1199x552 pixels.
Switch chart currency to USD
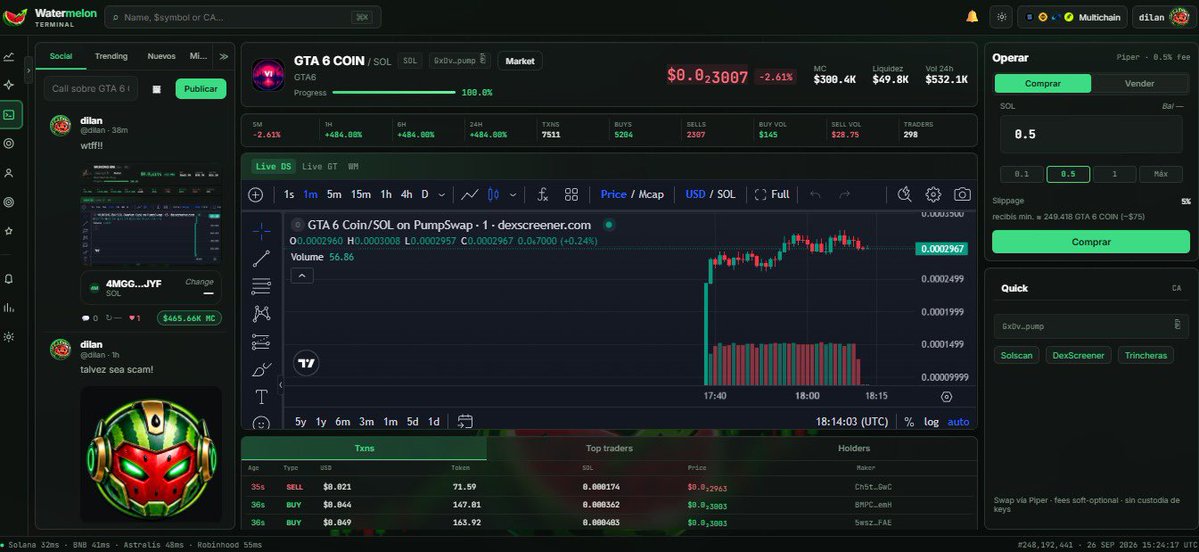[x=695, y=194]
